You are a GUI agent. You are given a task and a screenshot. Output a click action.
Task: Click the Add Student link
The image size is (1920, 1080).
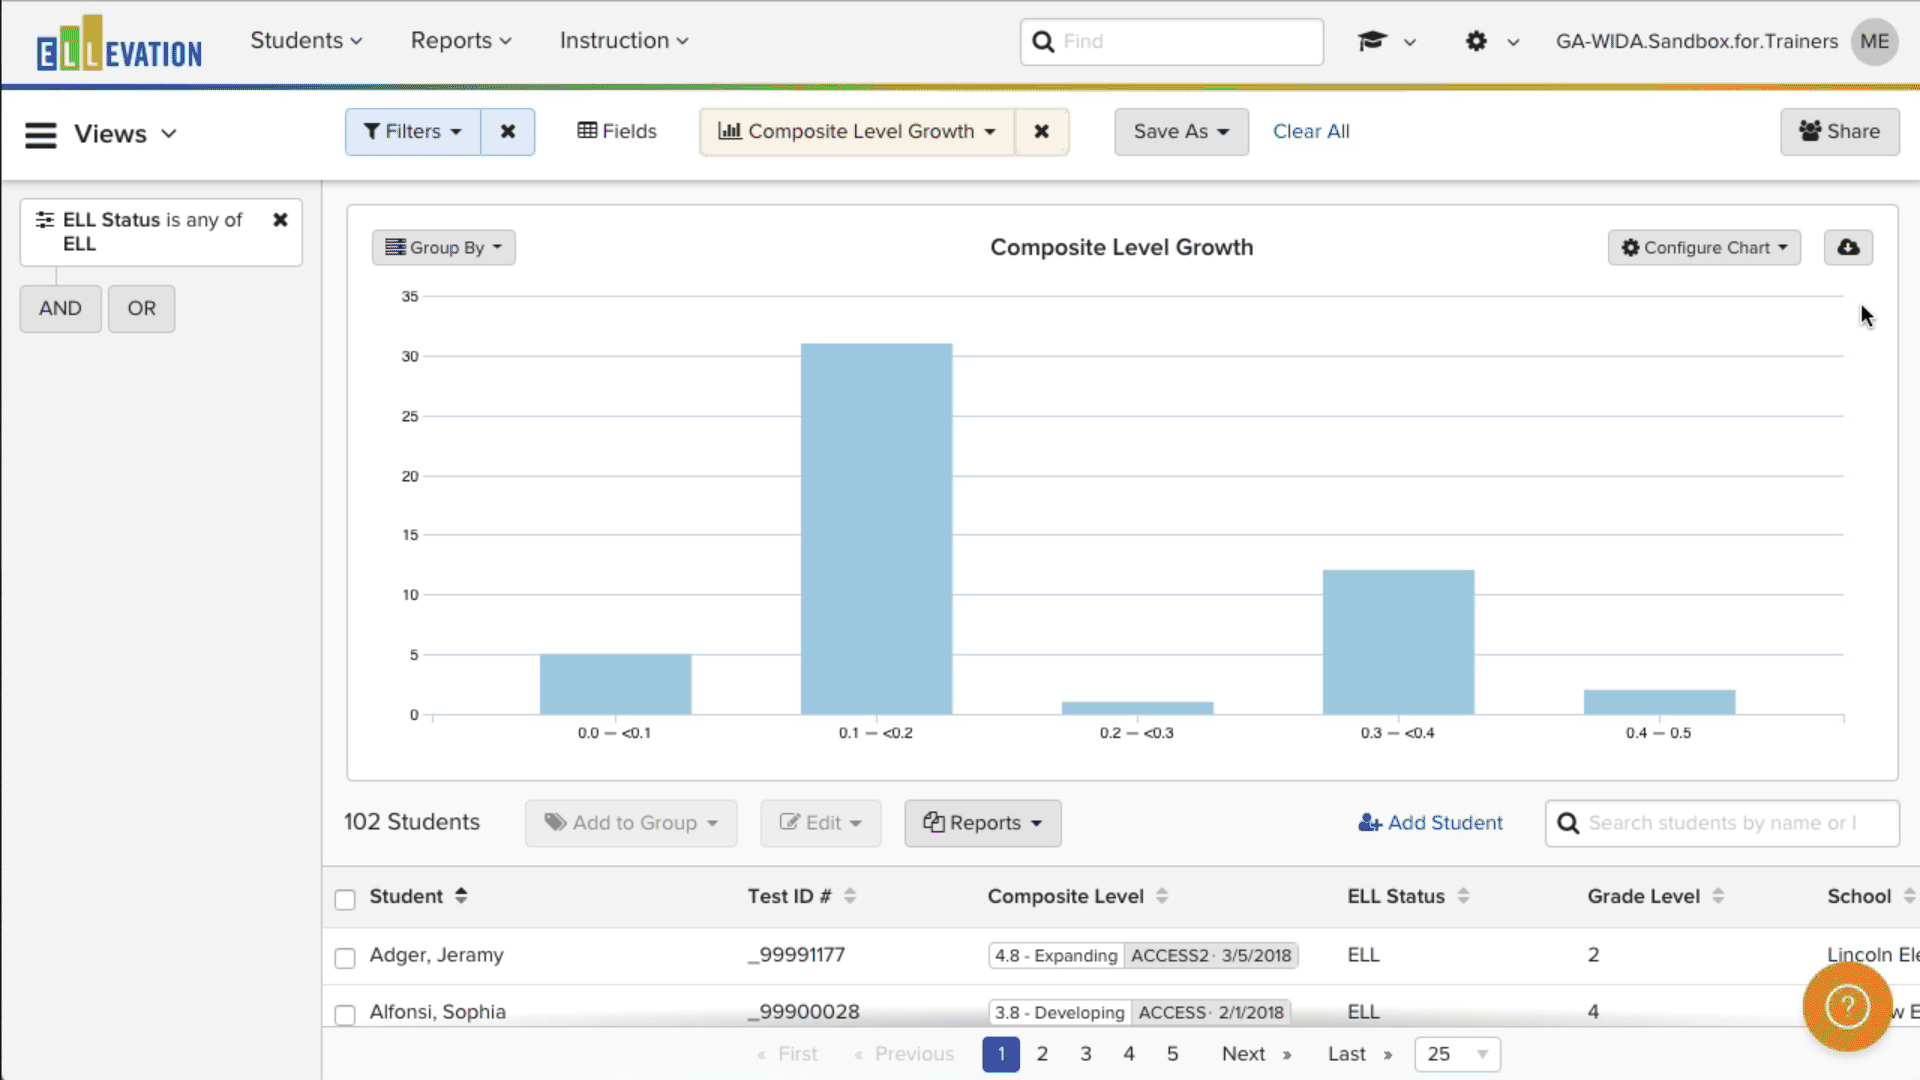(1430, 823)
